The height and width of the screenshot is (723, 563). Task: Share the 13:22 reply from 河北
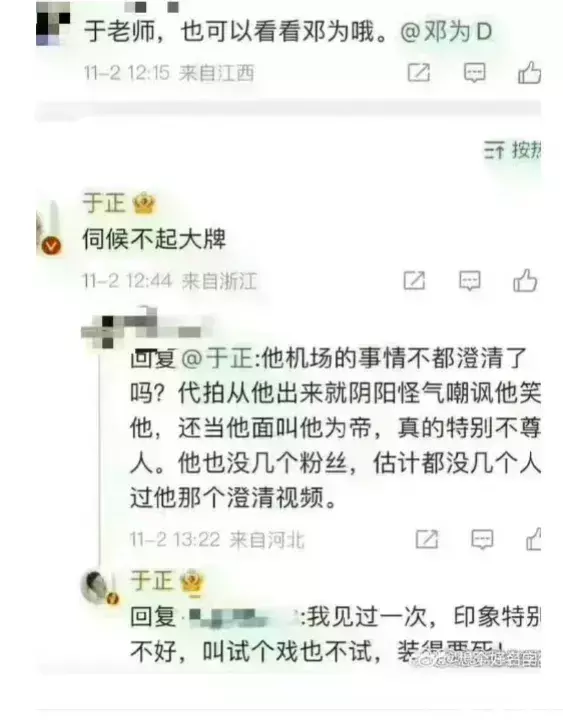427,539
